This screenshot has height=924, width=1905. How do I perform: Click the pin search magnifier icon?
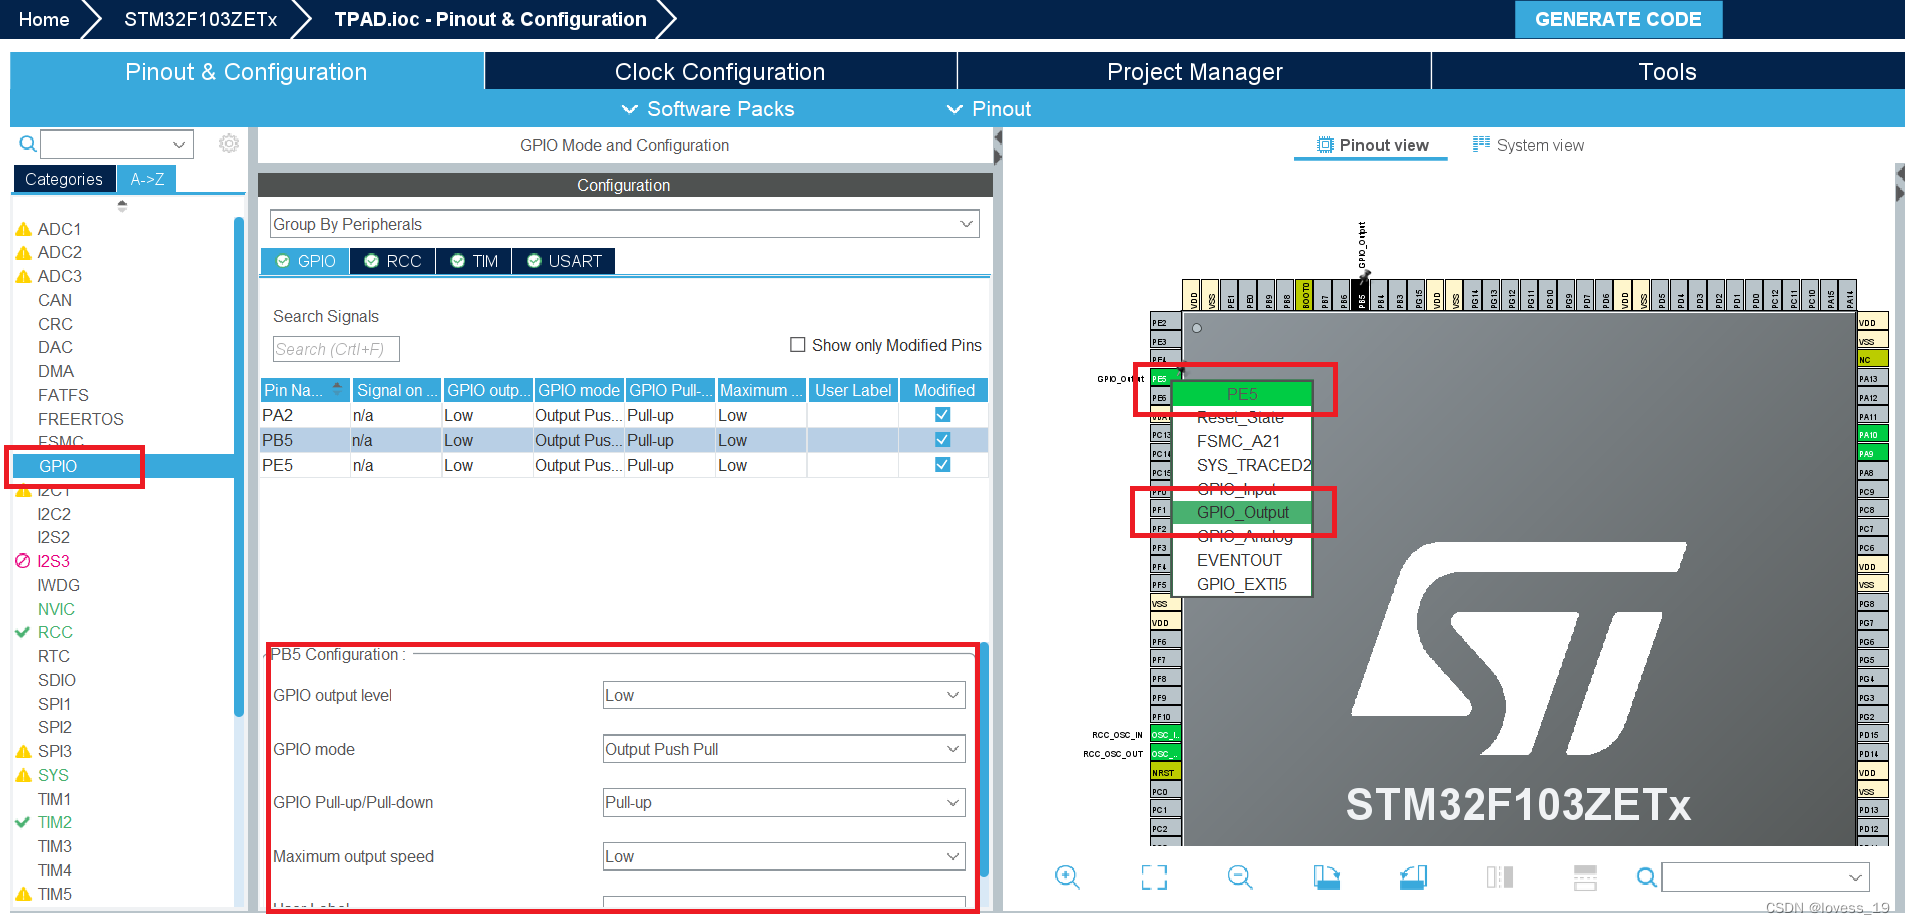(x=1646, y=877)
